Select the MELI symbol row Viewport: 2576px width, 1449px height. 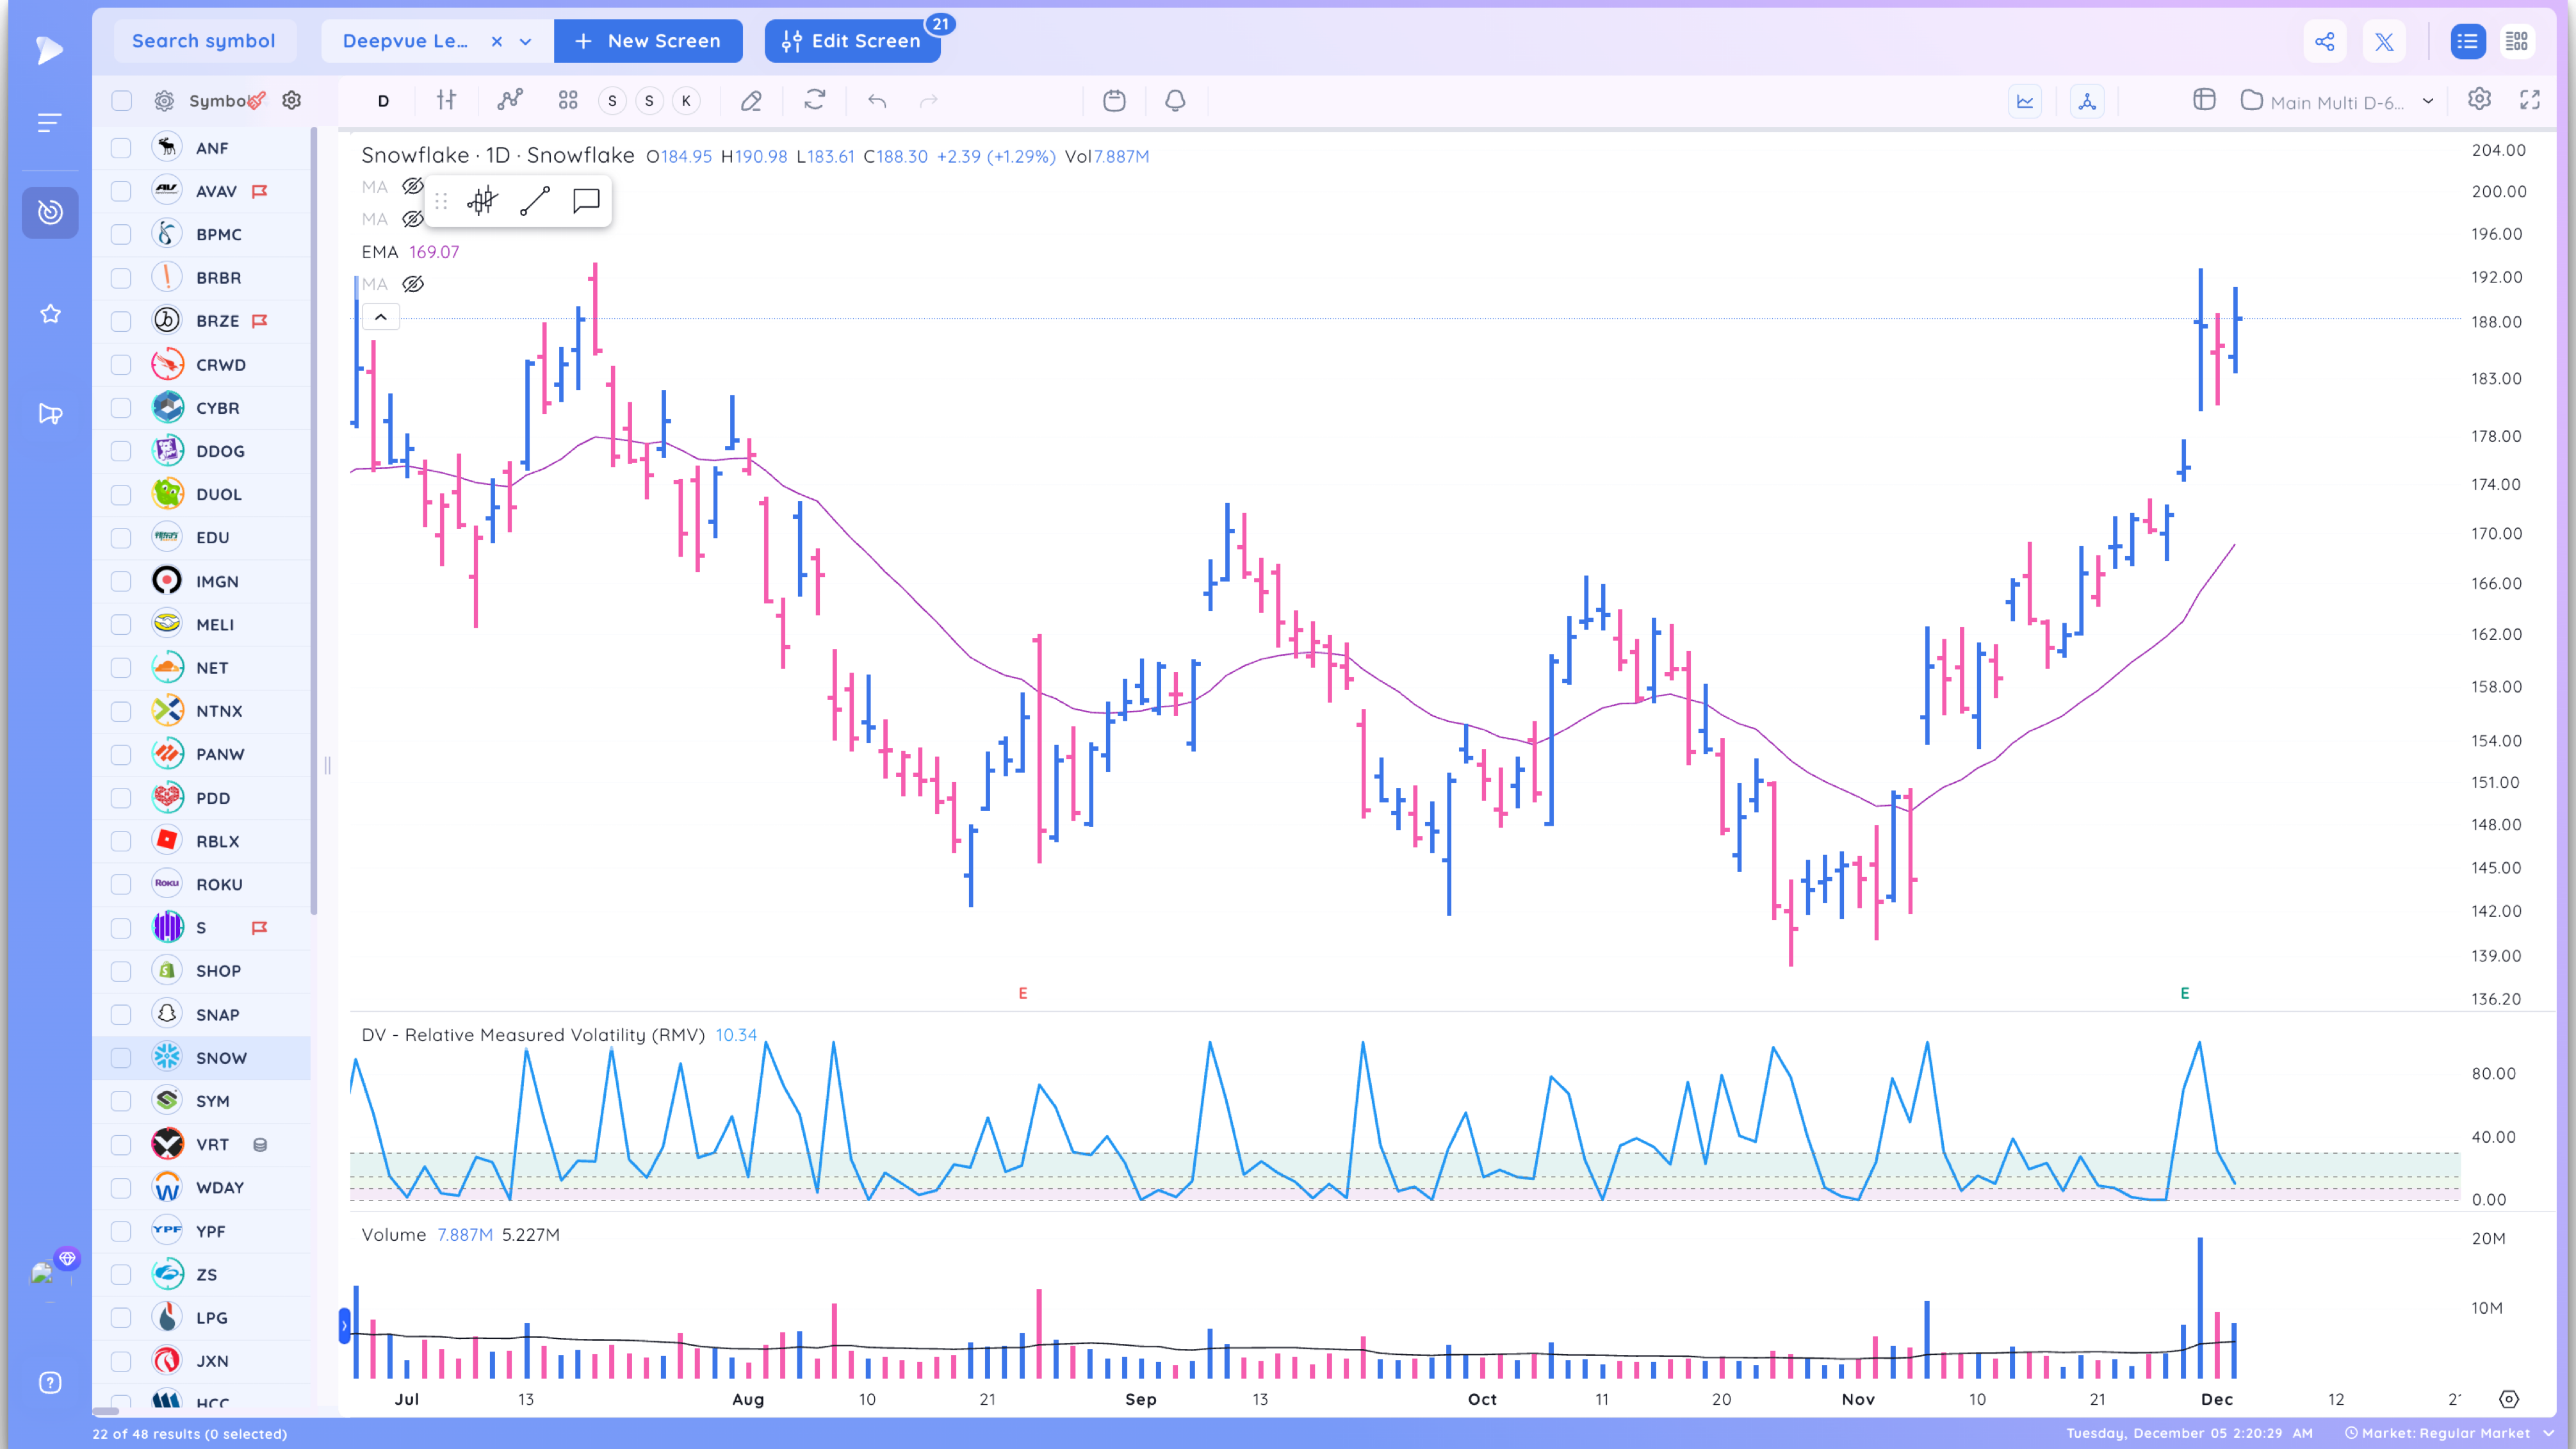[202, 625]
